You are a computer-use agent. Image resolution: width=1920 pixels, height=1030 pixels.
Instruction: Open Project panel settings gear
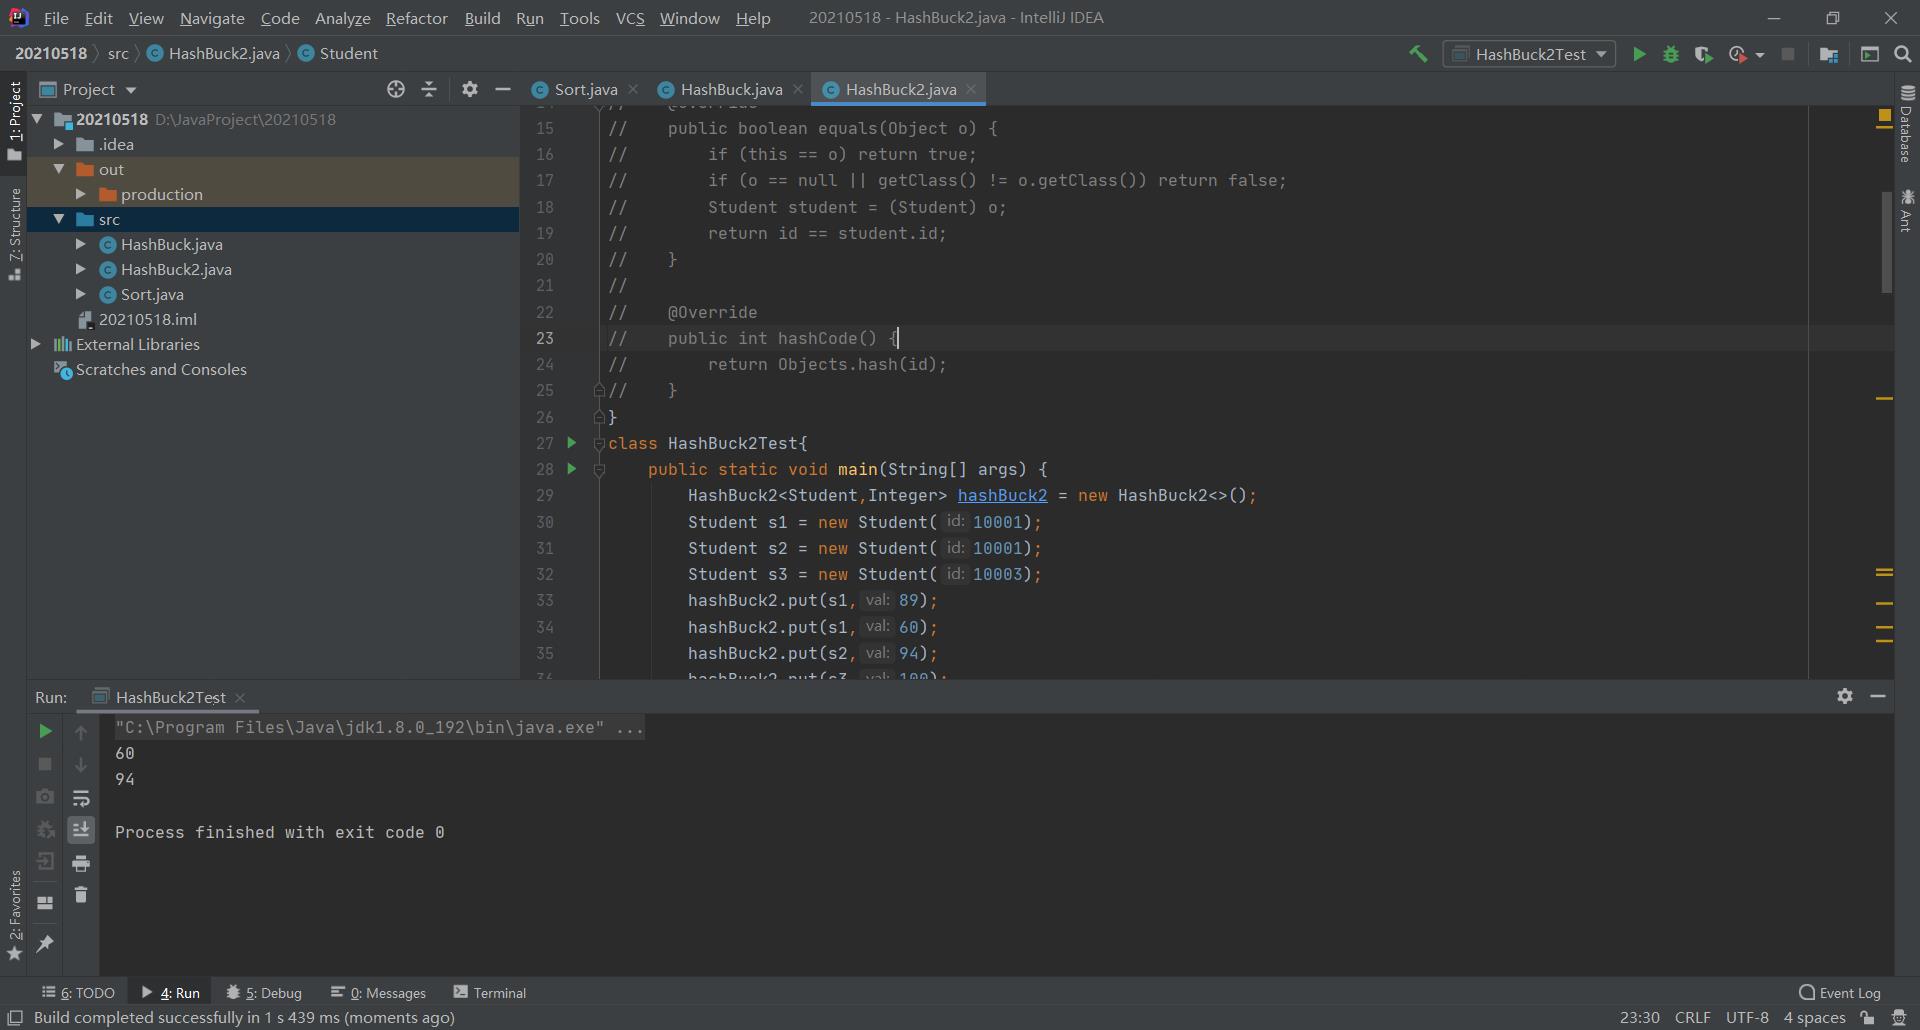pyautogui.click(x=470, y=89)
